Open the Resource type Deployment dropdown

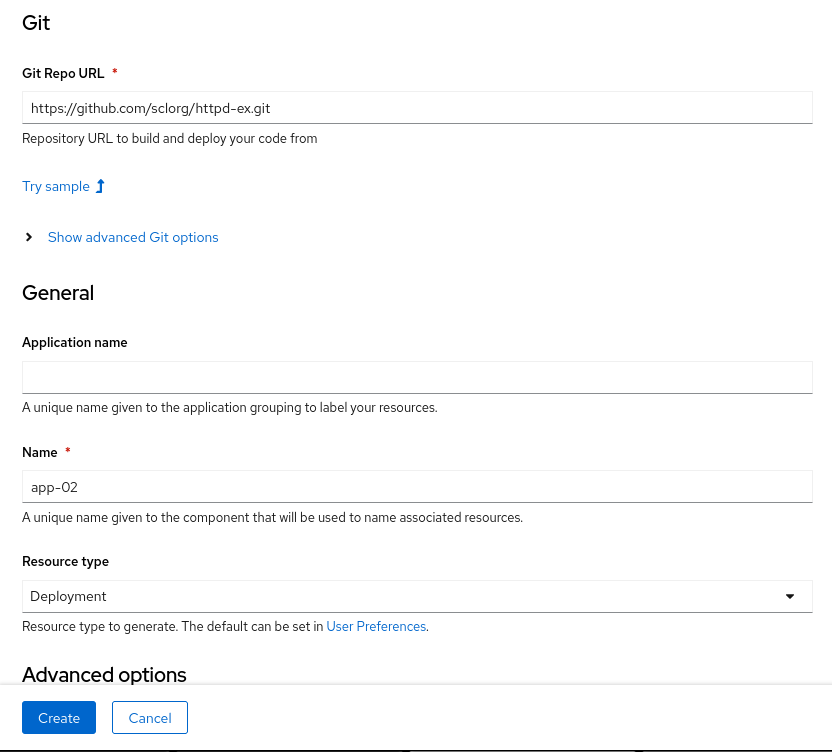point(417,597)
